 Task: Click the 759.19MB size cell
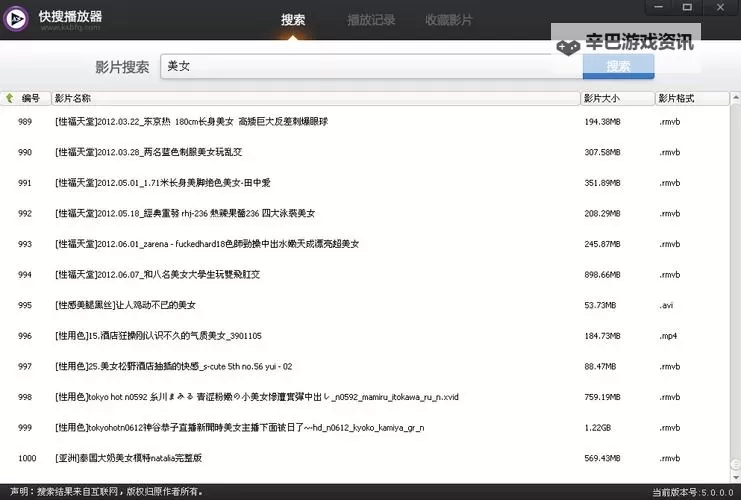click(x=602, y=397)
